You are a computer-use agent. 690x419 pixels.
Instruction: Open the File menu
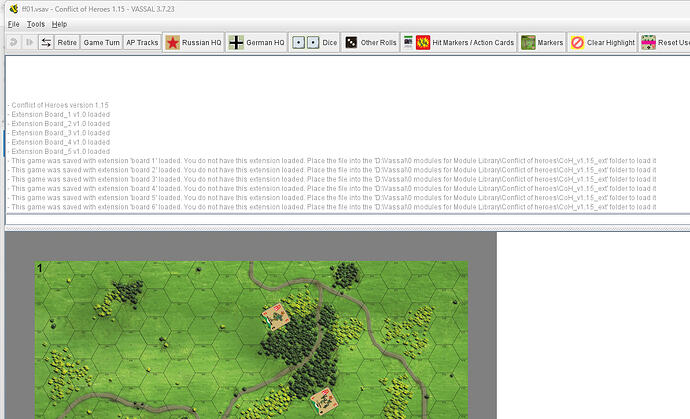14,24
